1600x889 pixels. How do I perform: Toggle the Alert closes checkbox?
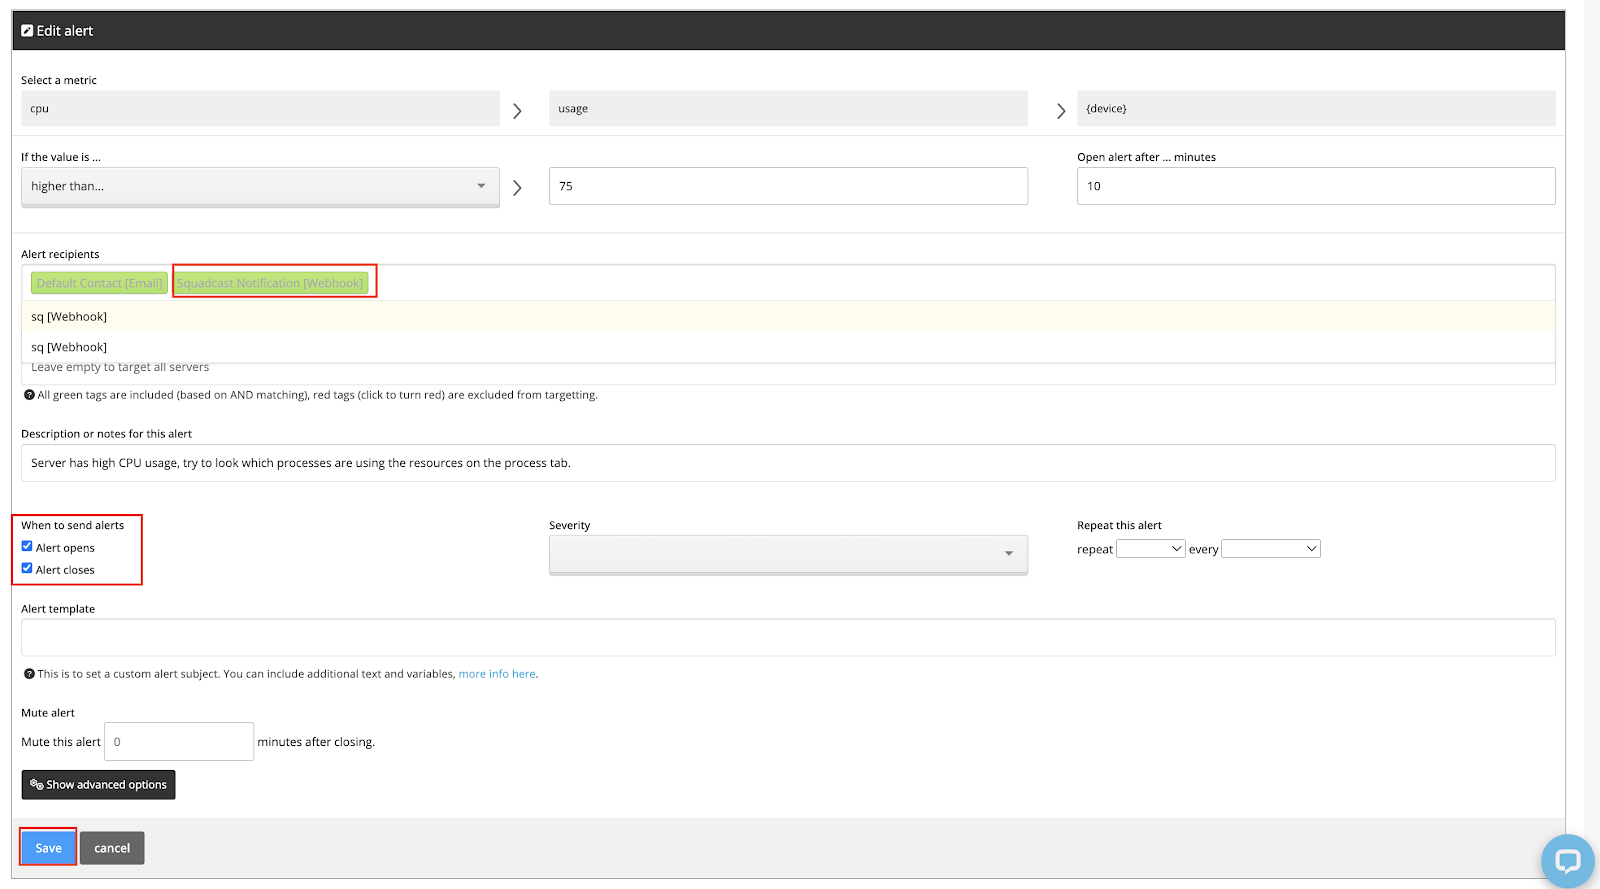[27, 568]
